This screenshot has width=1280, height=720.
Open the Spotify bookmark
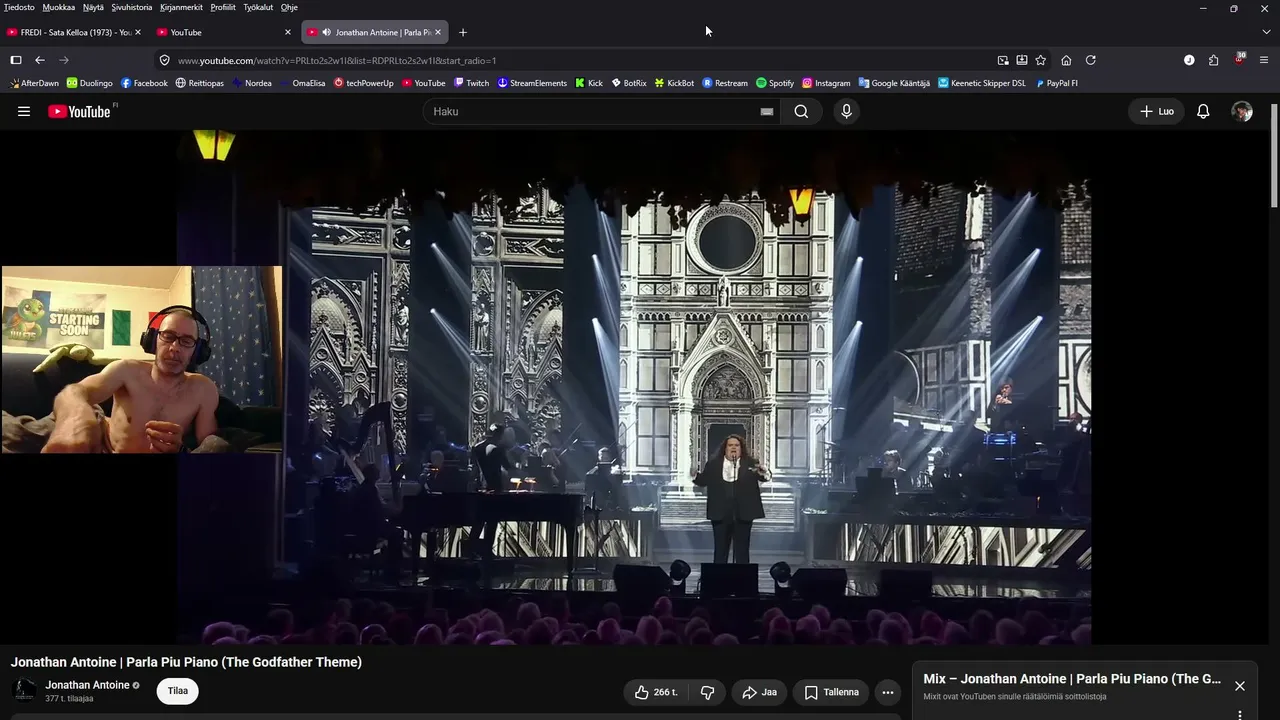click(x=775, y=83)
